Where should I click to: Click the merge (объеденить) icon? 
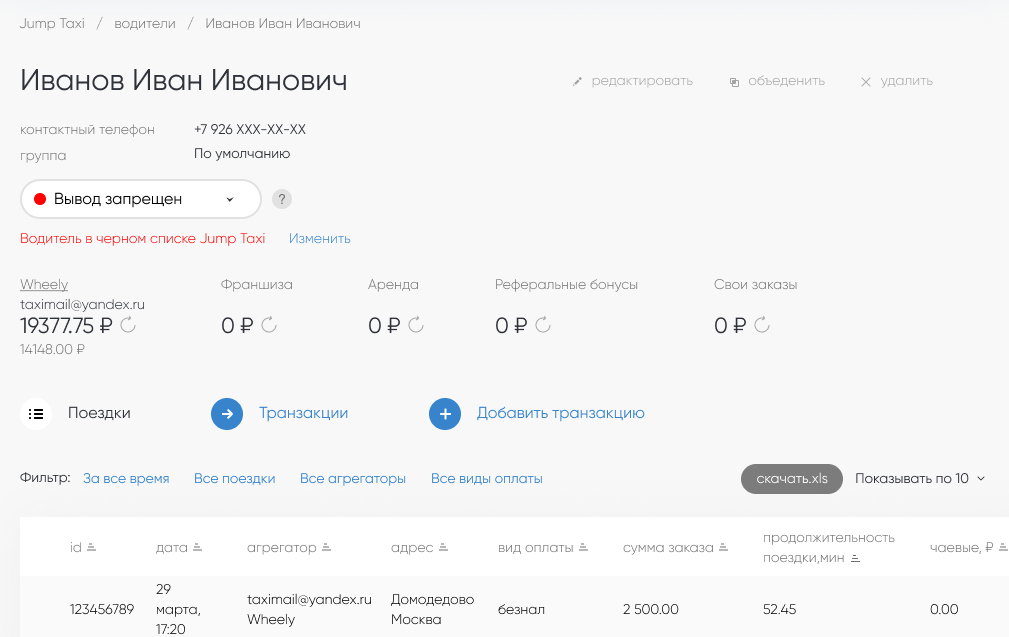(734, 82)
